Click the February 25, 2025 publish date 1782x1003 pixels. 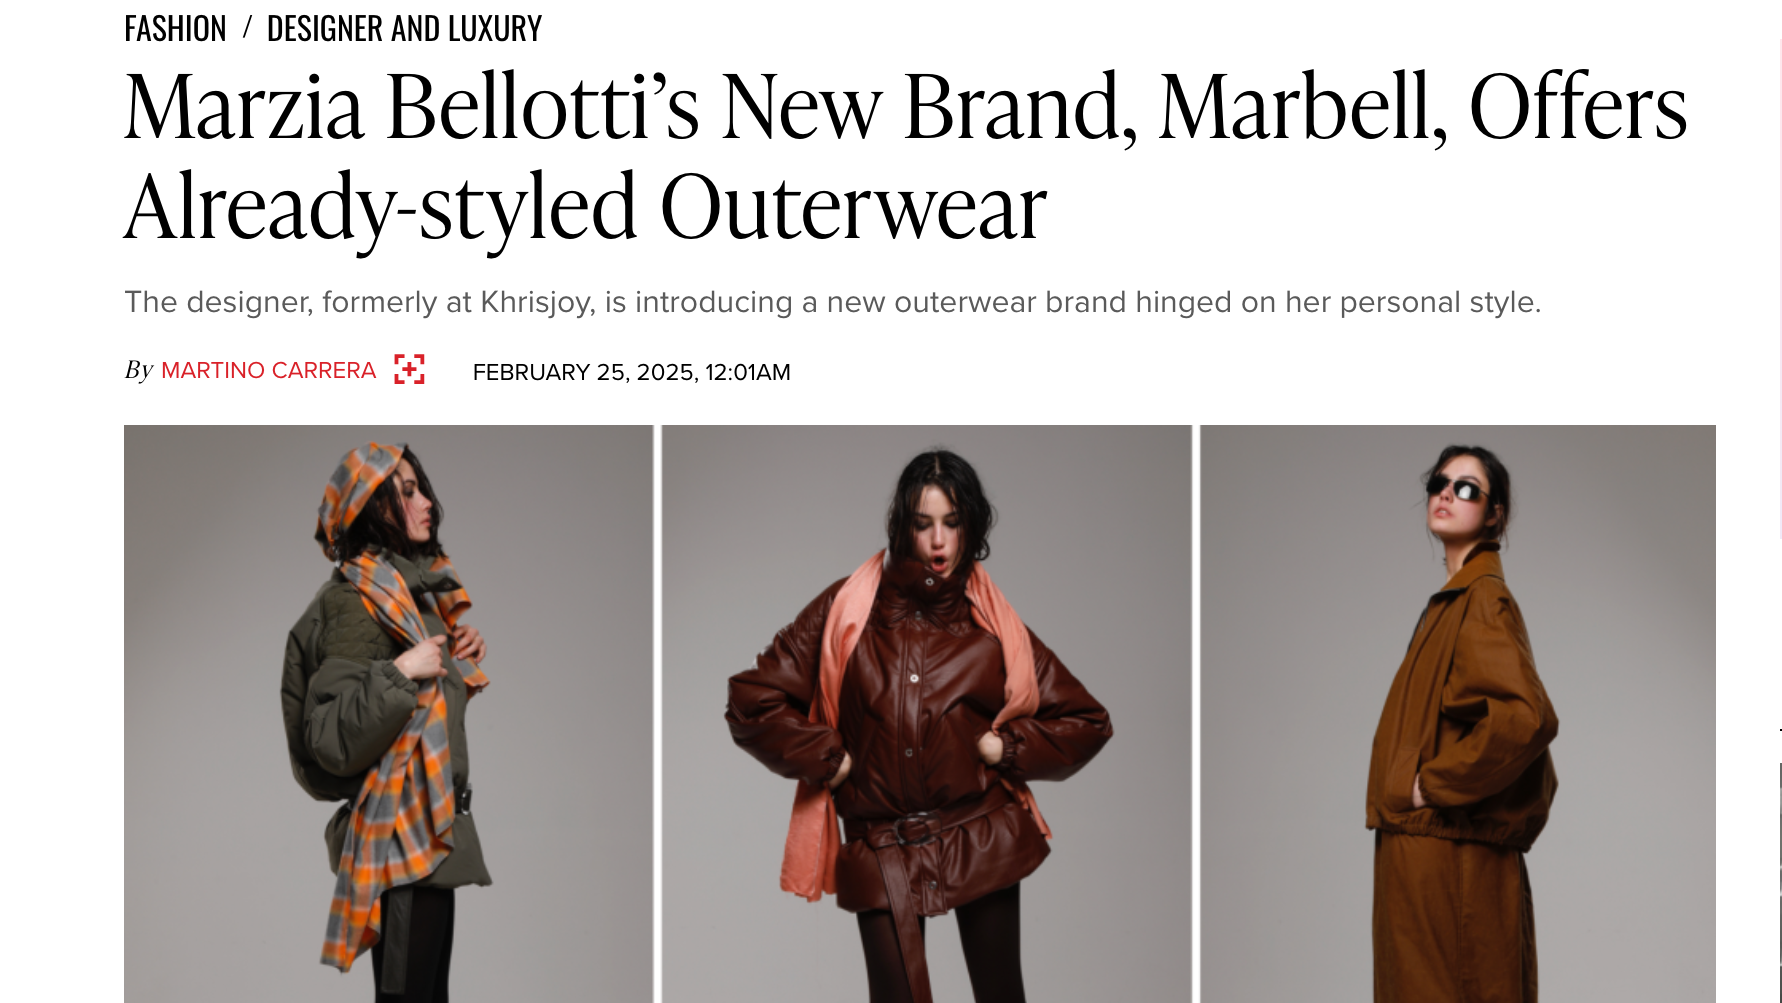click(x=584, y=372)
